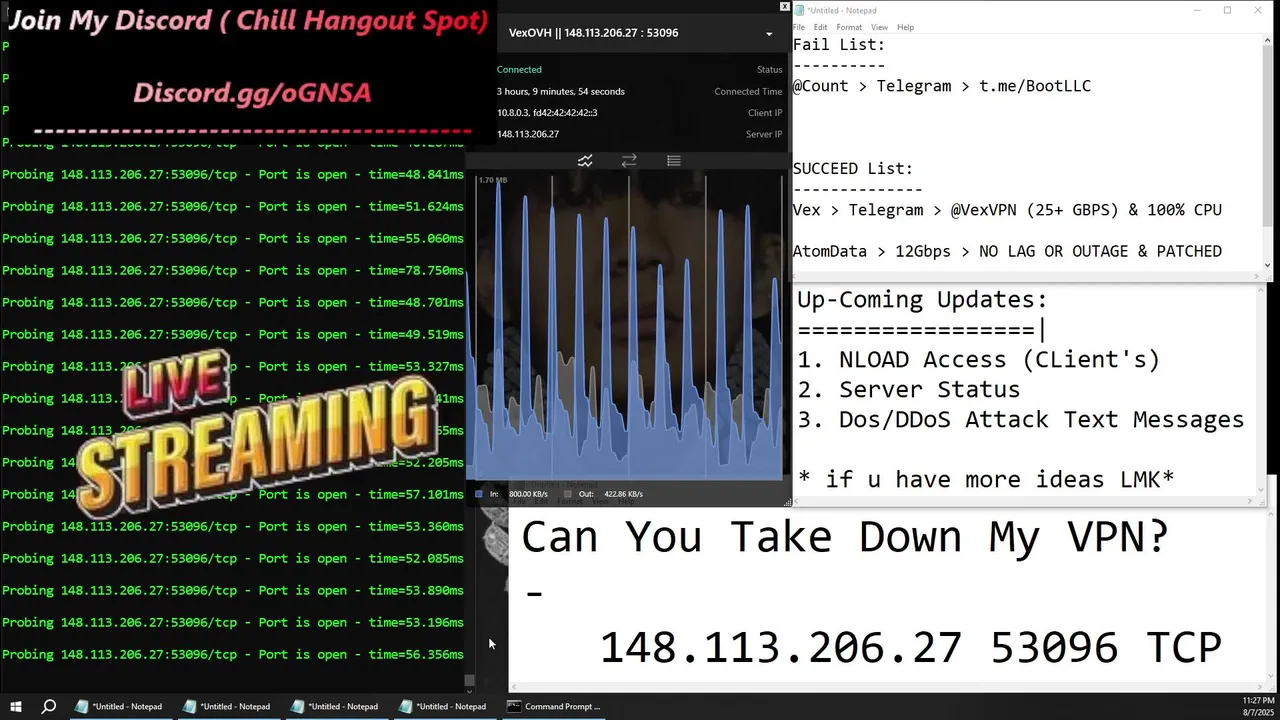
Task: Click the Client IP value '10.8.0.3'
Action: (x=547, y=113)
